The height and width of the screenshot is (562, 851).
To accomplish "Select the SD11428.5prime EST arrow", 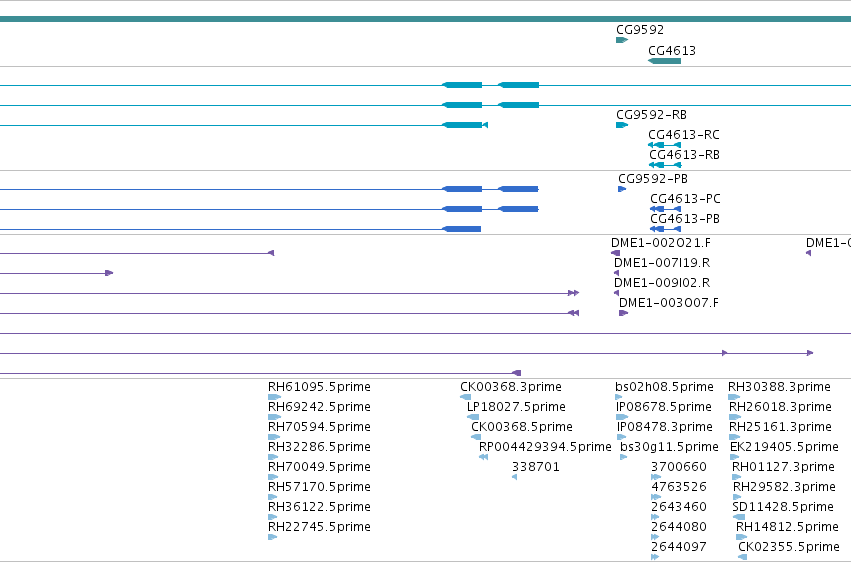I will click(x=739, y=517).
